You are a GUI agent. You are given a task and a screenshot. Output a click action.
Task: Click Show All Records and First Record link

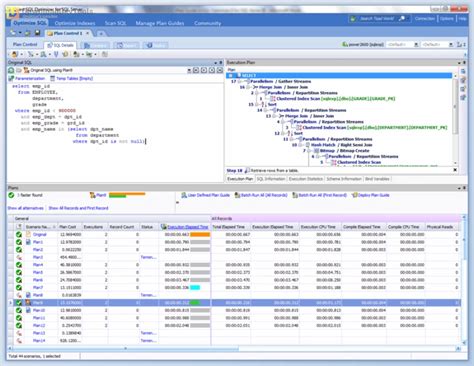coord(78,208)
